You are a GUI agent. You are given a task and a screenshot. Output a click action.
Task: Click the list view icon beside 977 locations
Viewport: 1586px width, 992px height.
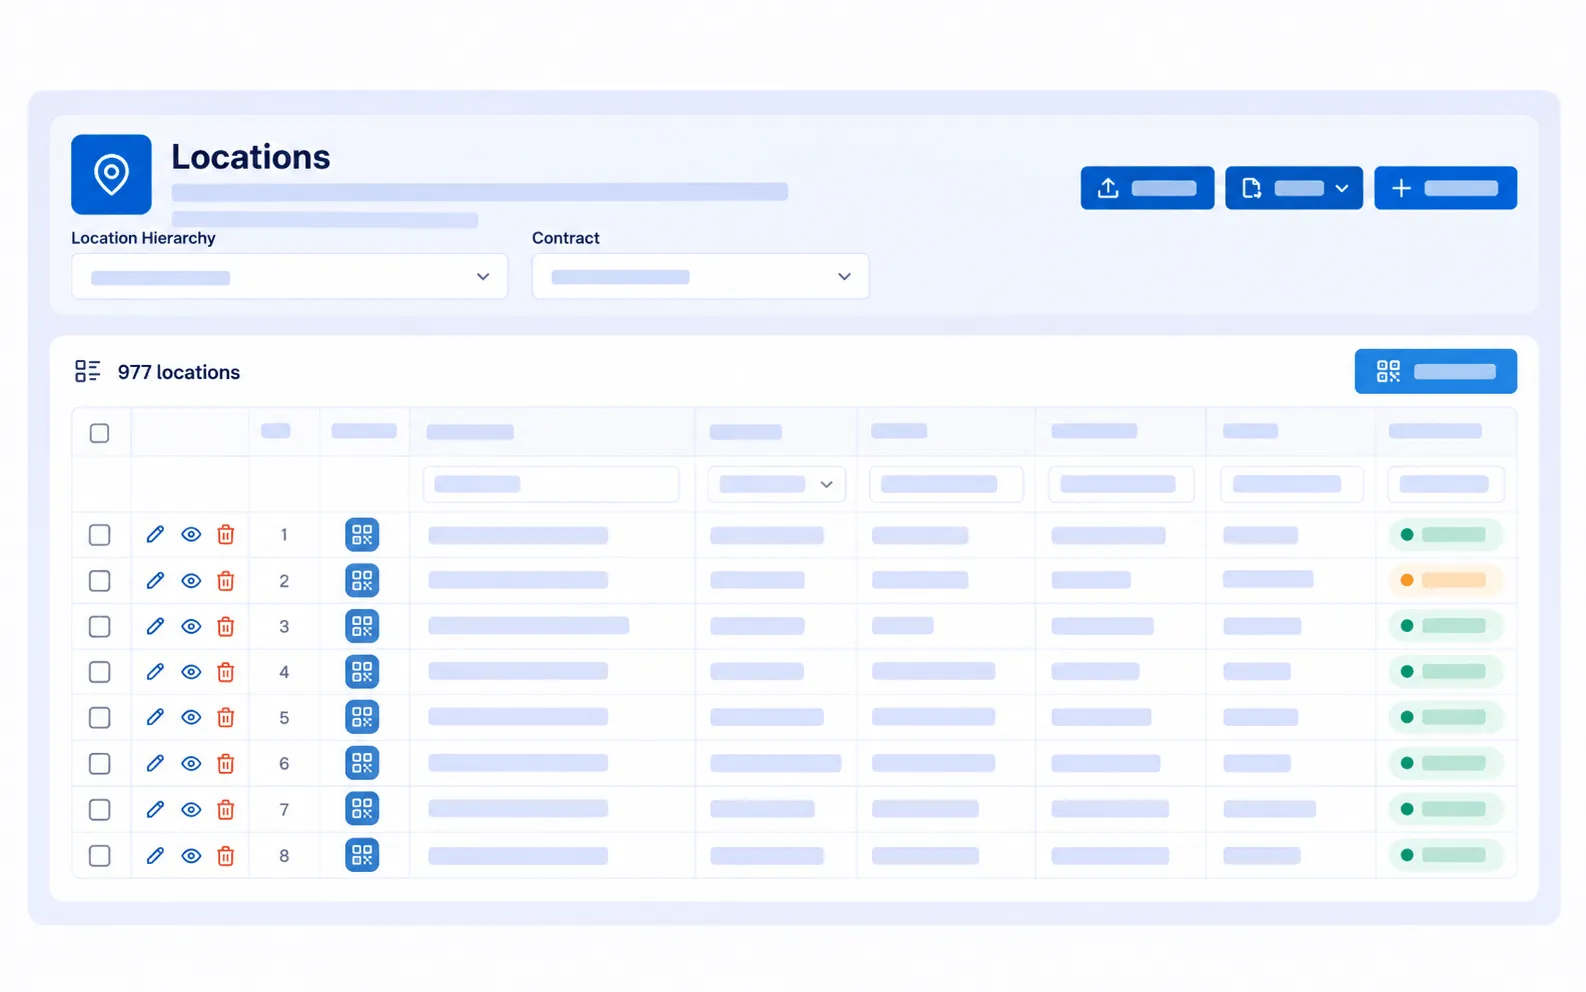tap(88, 372)
